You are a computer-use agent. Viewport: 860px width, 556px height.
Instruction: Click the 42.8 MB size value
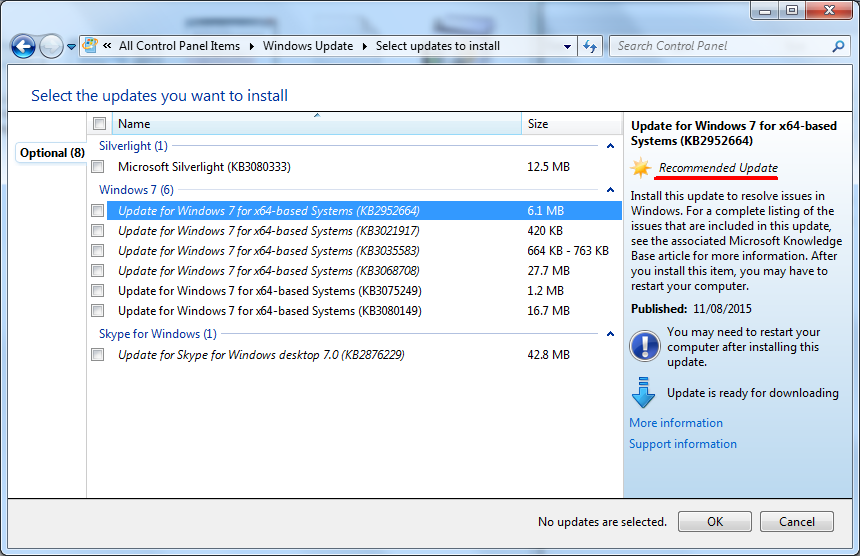click(x=548, y=355)
